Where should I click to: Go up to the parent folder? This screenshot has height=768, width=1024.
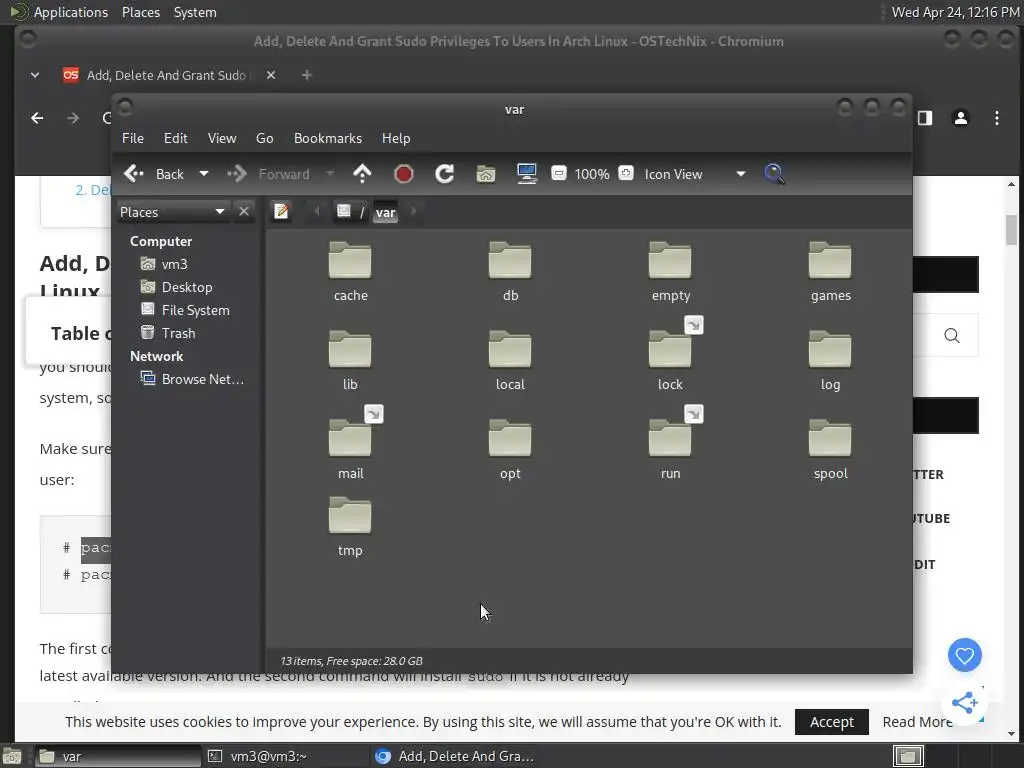(x=362, y=174)
